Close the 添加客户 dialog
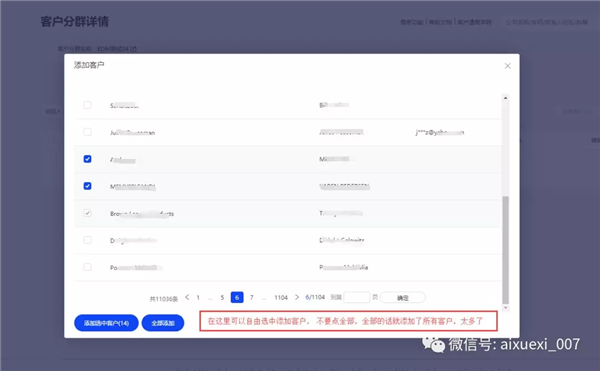 tap(507, 66)
